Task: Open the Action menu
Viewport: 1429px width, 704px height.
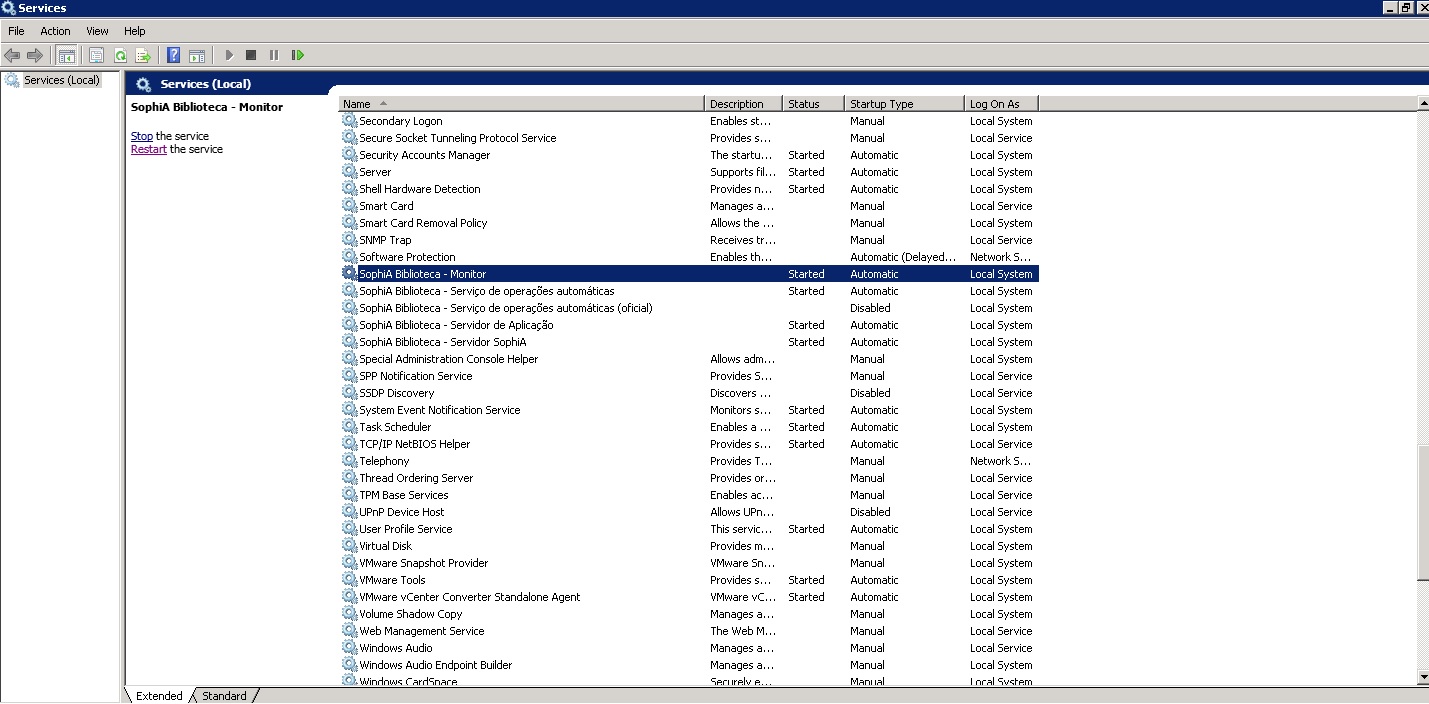Action: click(x=56, y=31)
